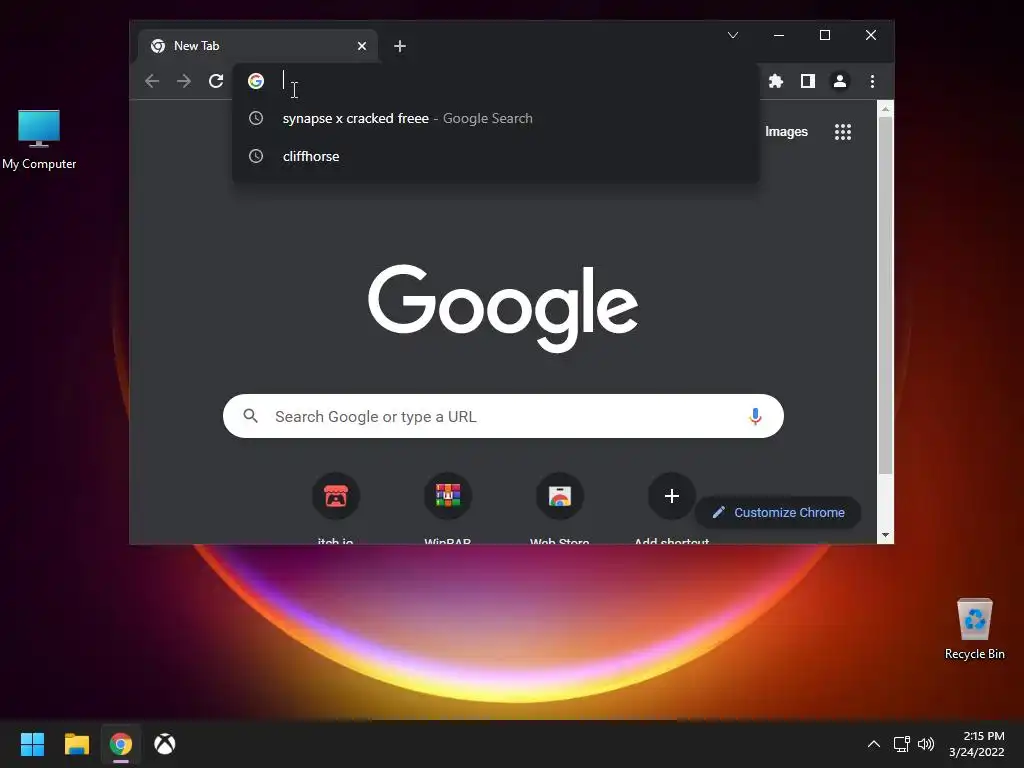Open the Xbox app from taskbar
Image resolution: width=1024 pixels, height=768 pixels.
pyautogui.click(x=165, y=744)
